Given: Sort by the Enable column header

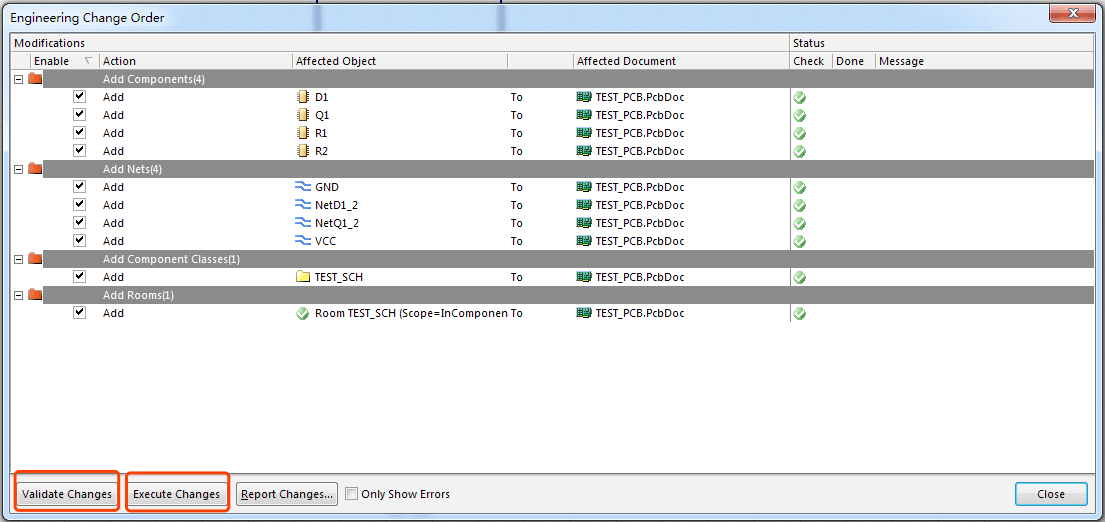Looking at the screenshot, I should 52,61.
